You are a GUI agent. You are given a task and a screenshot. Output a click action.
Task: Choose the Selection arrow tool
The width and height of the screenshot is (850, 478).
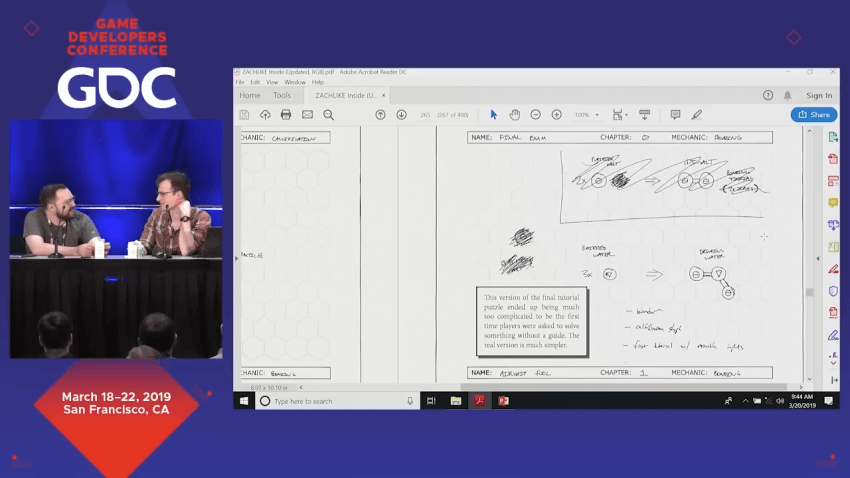493,115
